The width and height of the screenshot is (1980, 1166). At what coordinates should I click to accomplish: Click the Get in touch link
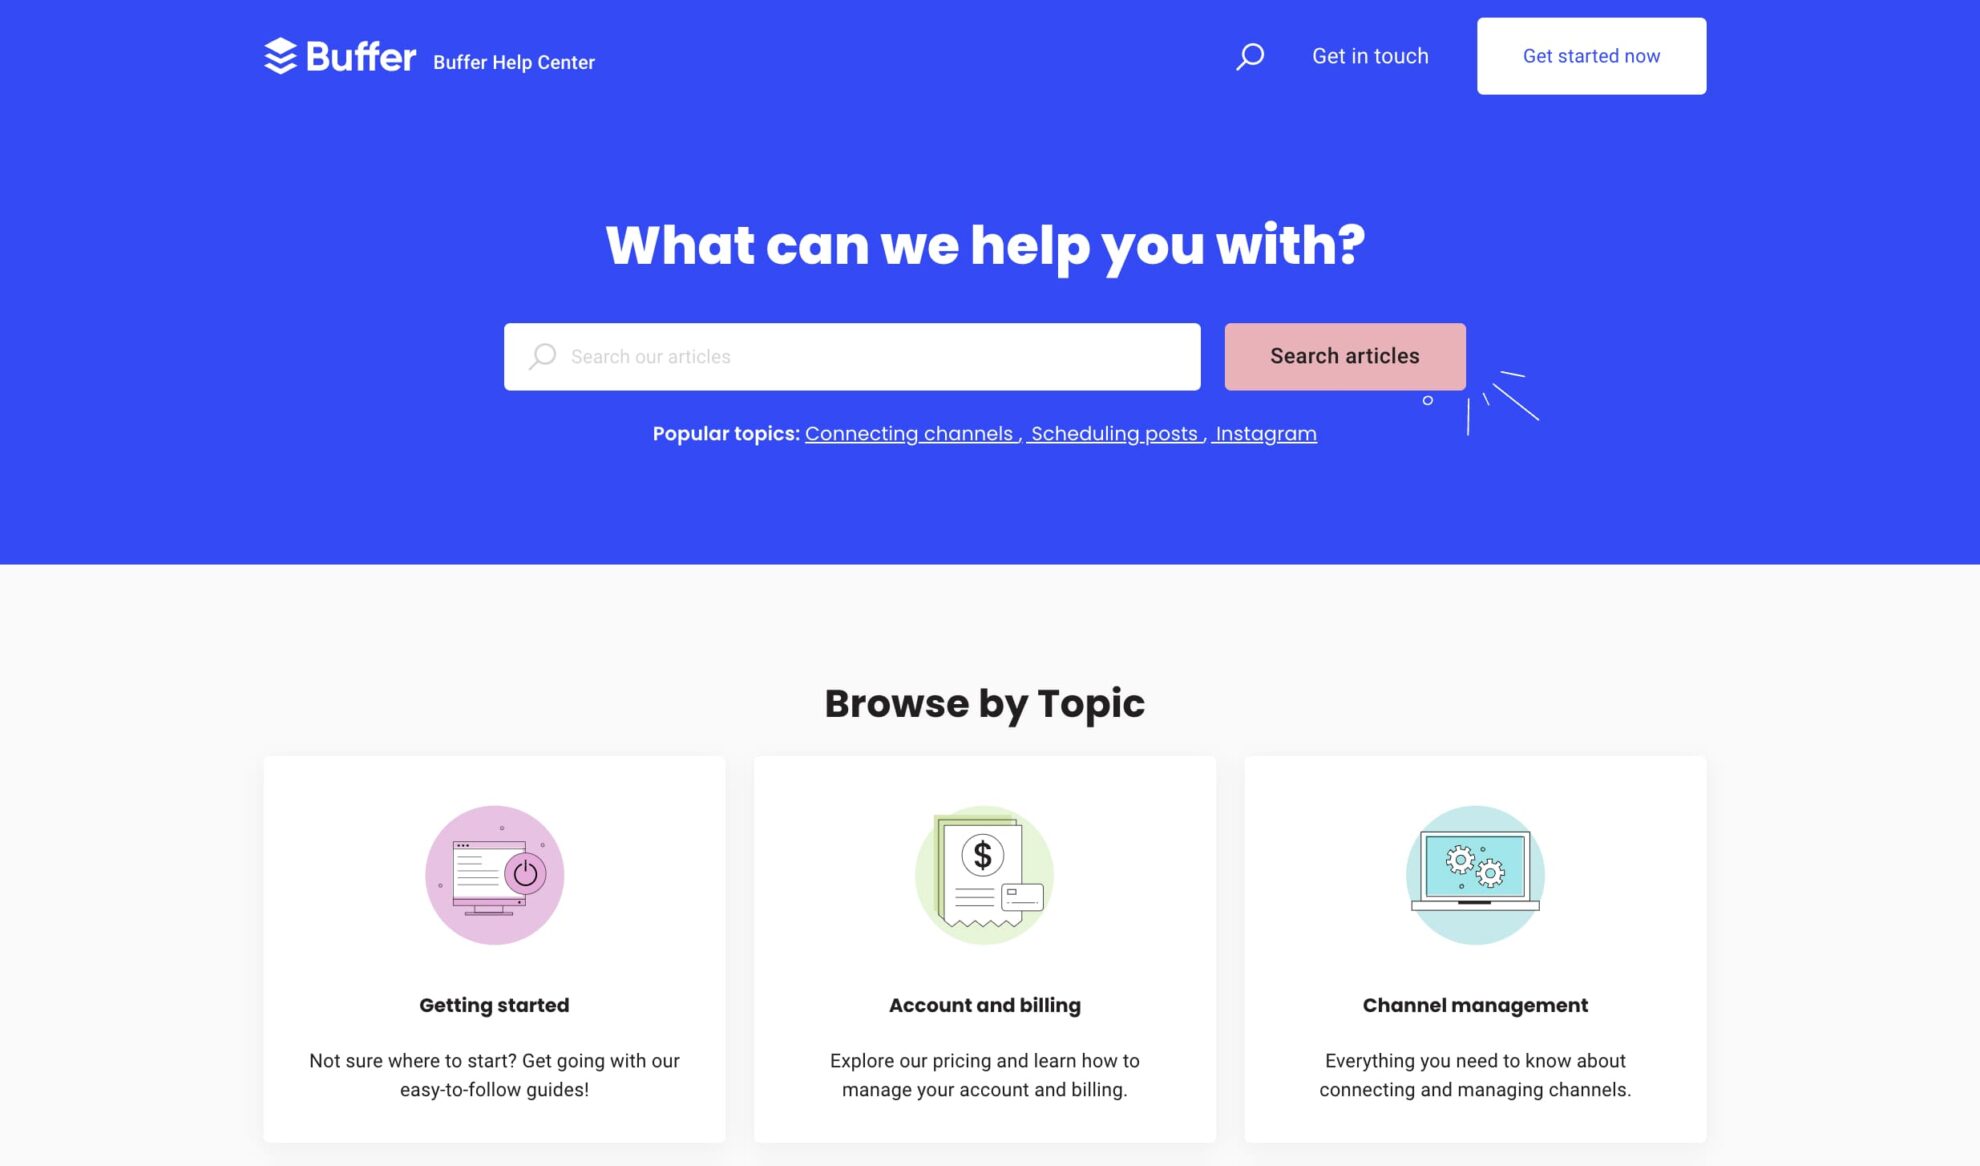(x=1369, y=56)
